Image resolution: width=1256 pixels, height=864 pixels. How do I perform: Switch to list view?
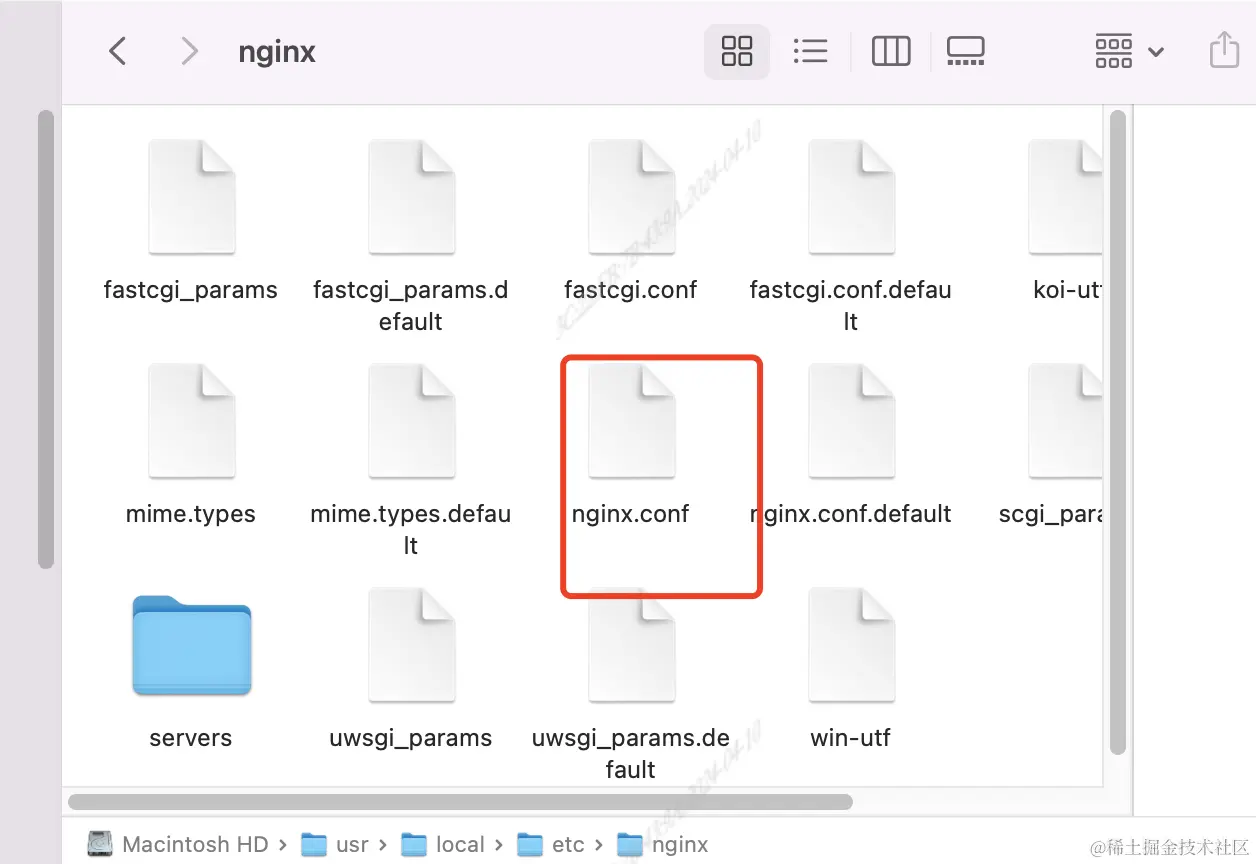coord(810,51)
